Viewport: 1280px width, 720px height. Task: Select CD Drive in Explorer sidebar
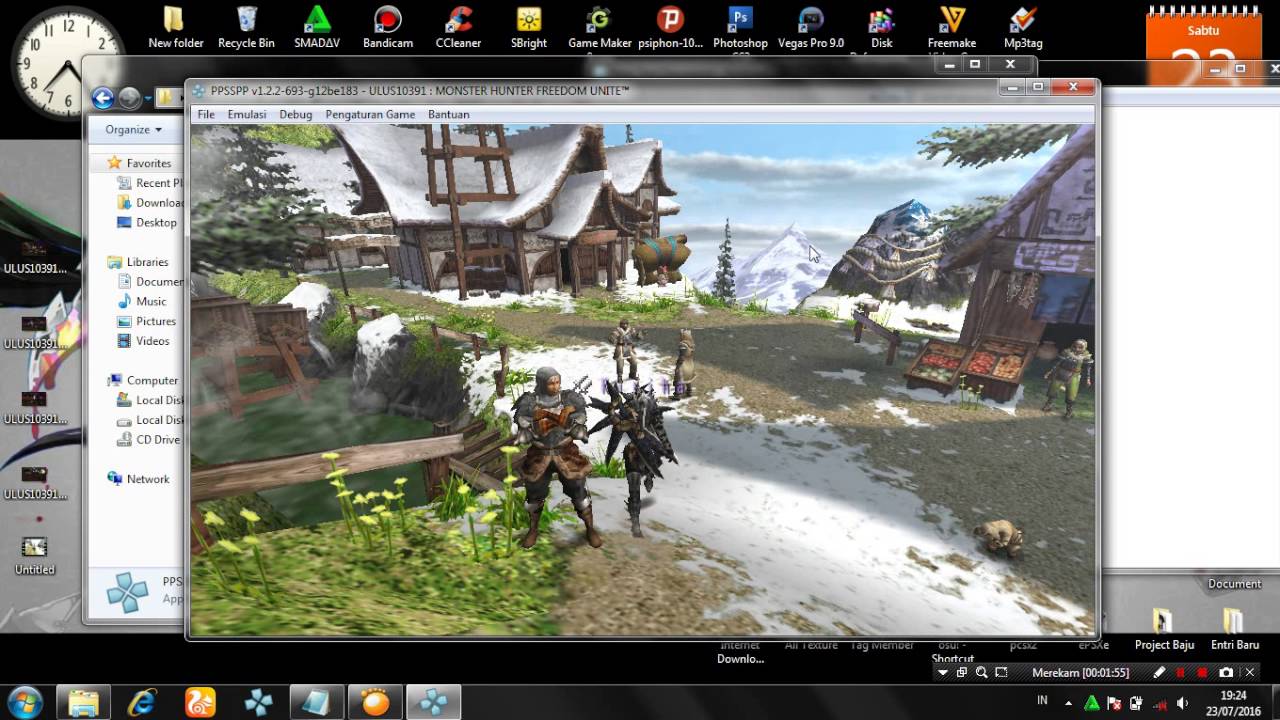pos(150,440)
